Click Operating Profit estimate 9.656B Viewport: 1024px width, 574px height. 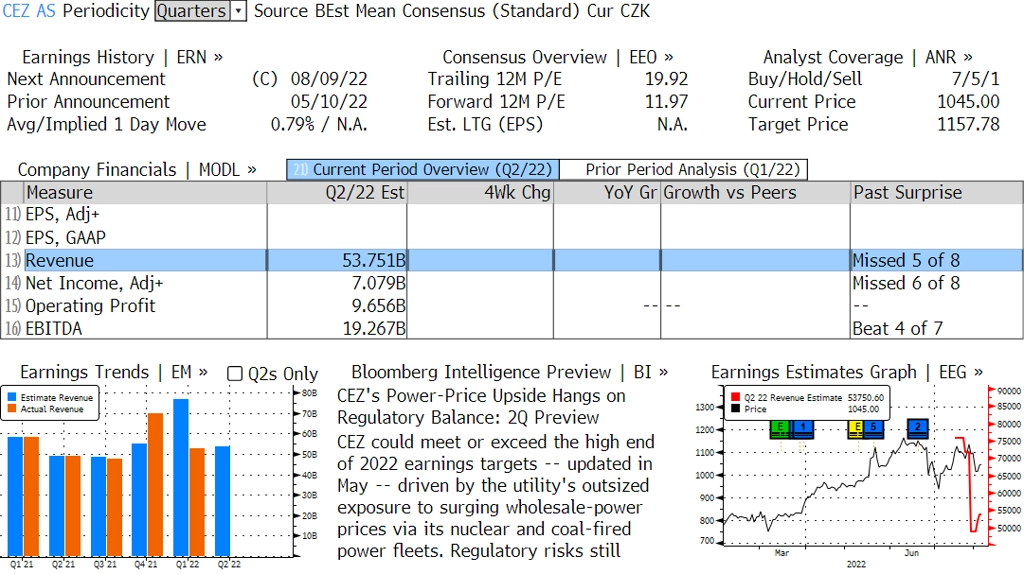pyautogui.click(x=379, y=306)
